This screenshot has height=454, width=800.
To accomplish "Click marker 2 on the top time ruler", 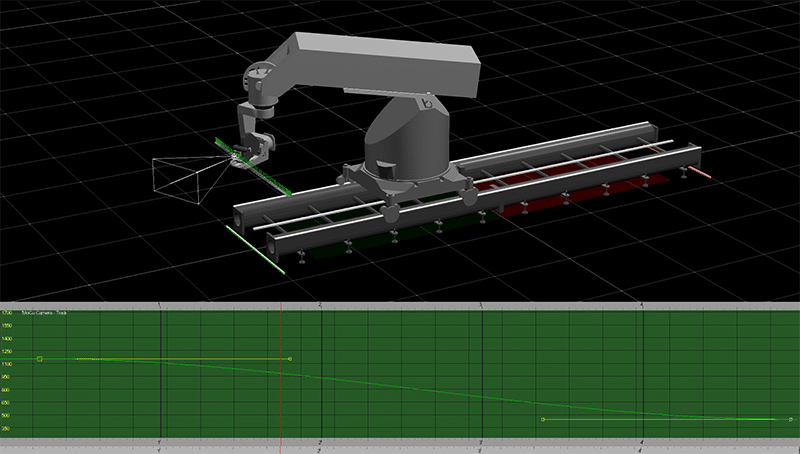I will (320, 303).
